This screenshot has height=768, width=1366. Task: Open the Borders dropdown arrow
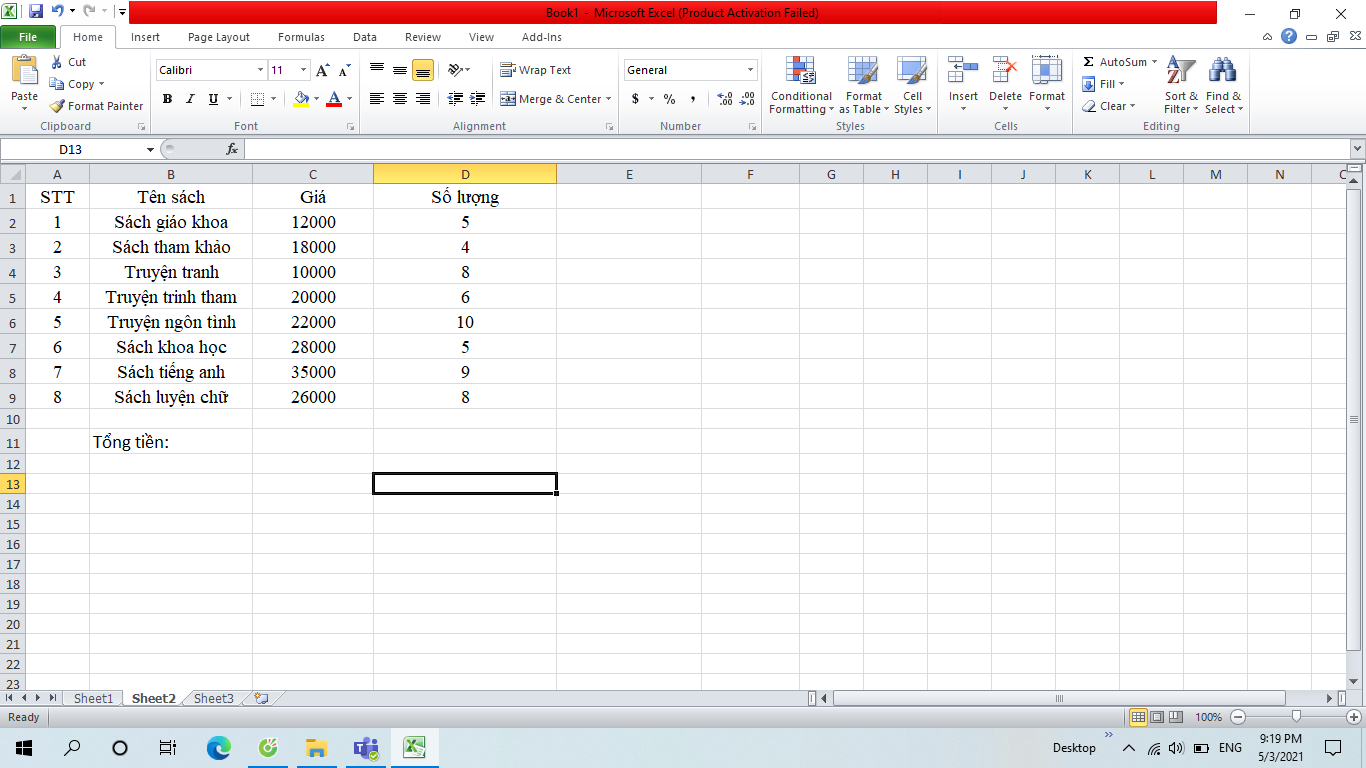(275, 99)
